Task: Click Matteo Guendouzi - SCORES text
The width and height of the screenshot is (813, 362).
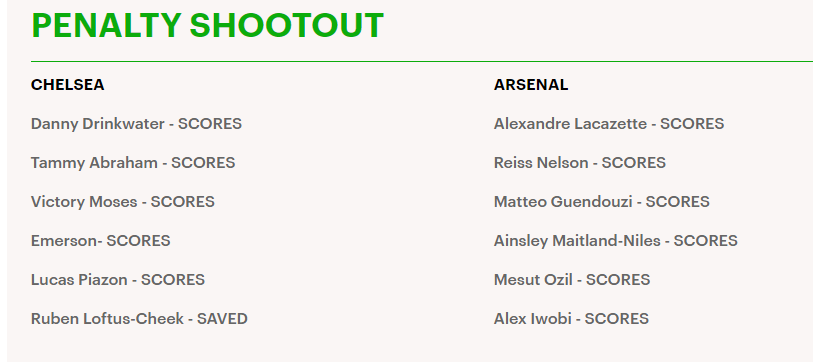Action: (x=602, y=202)
